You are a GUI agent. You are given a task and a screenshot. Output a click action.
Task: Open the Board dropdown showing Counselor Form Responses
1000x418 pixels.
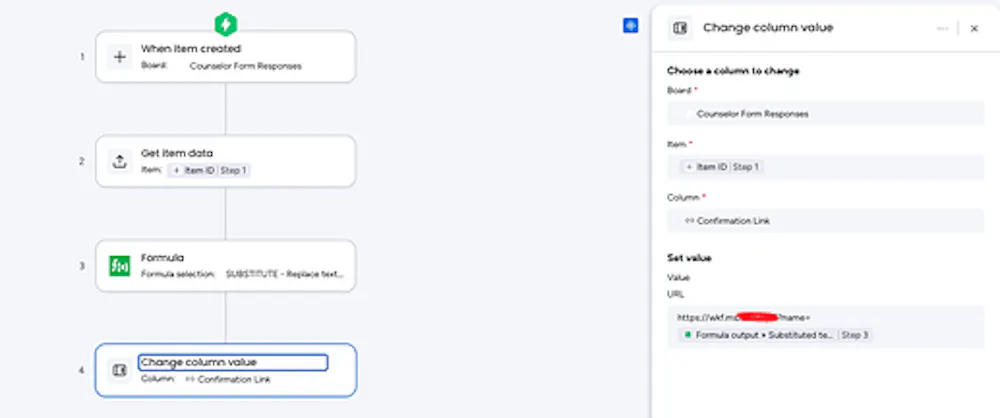pos(825,114)
